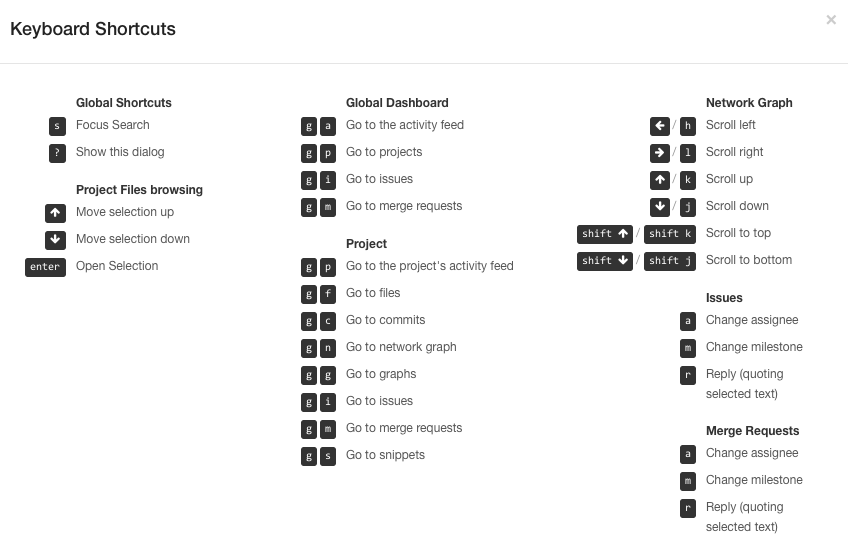Click the right arrow key for Scroll right
Image resolution: width=848 pixels, height=549 pixels.
click(659, 153)
